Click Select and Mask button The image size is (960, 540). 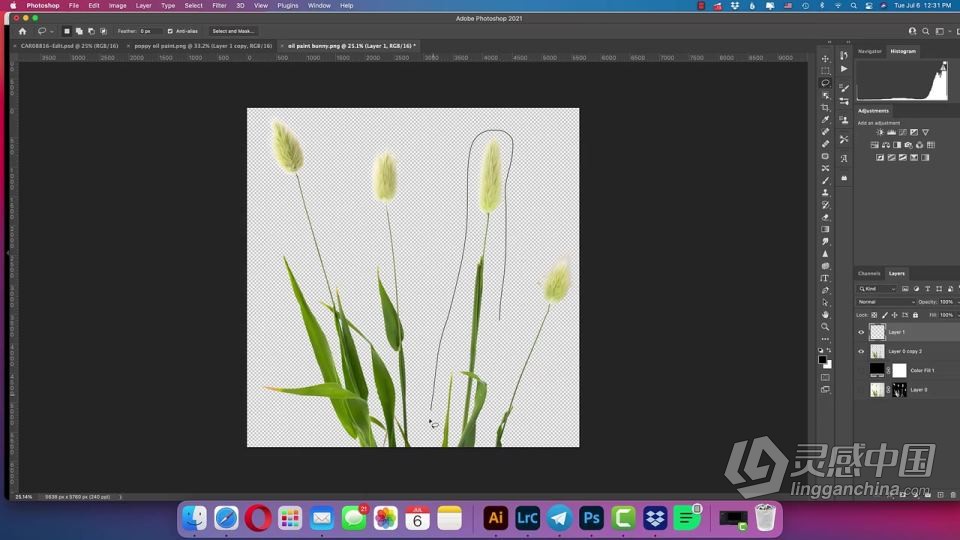233,31
